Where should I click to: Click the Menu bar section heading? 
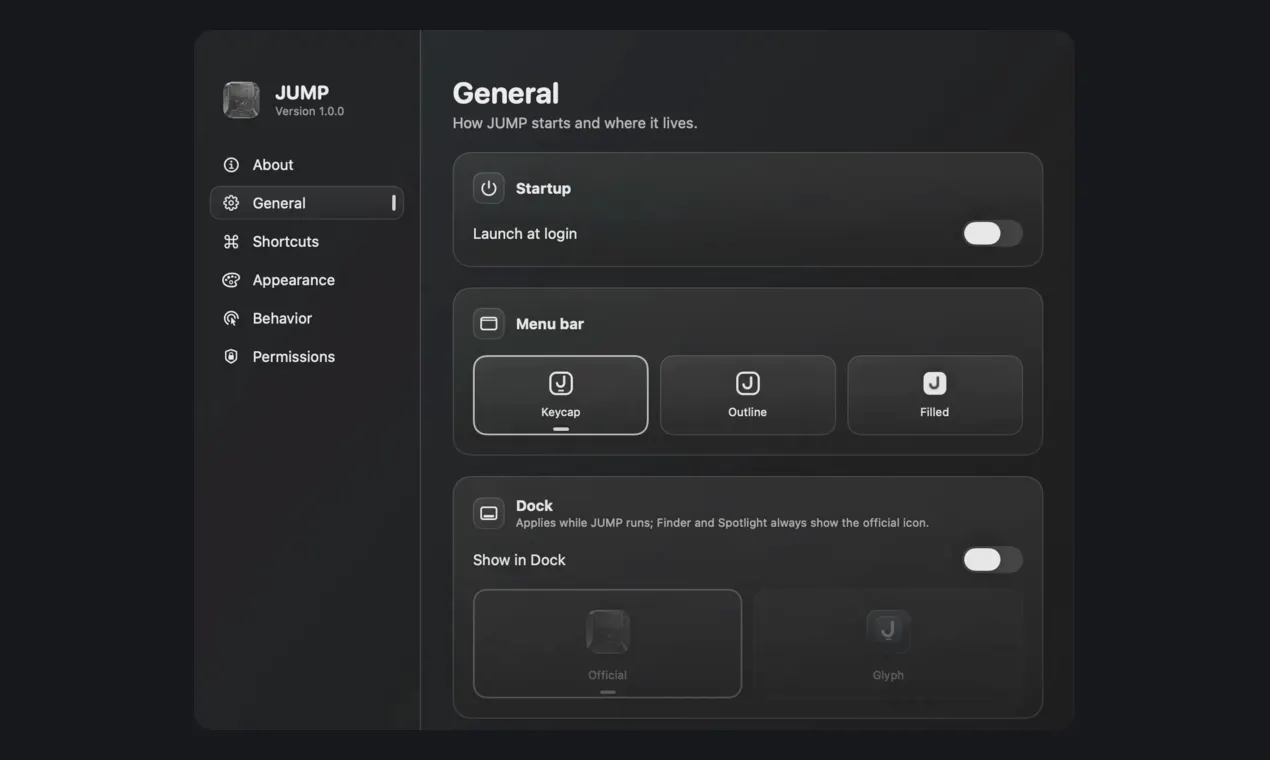(550, 324)
